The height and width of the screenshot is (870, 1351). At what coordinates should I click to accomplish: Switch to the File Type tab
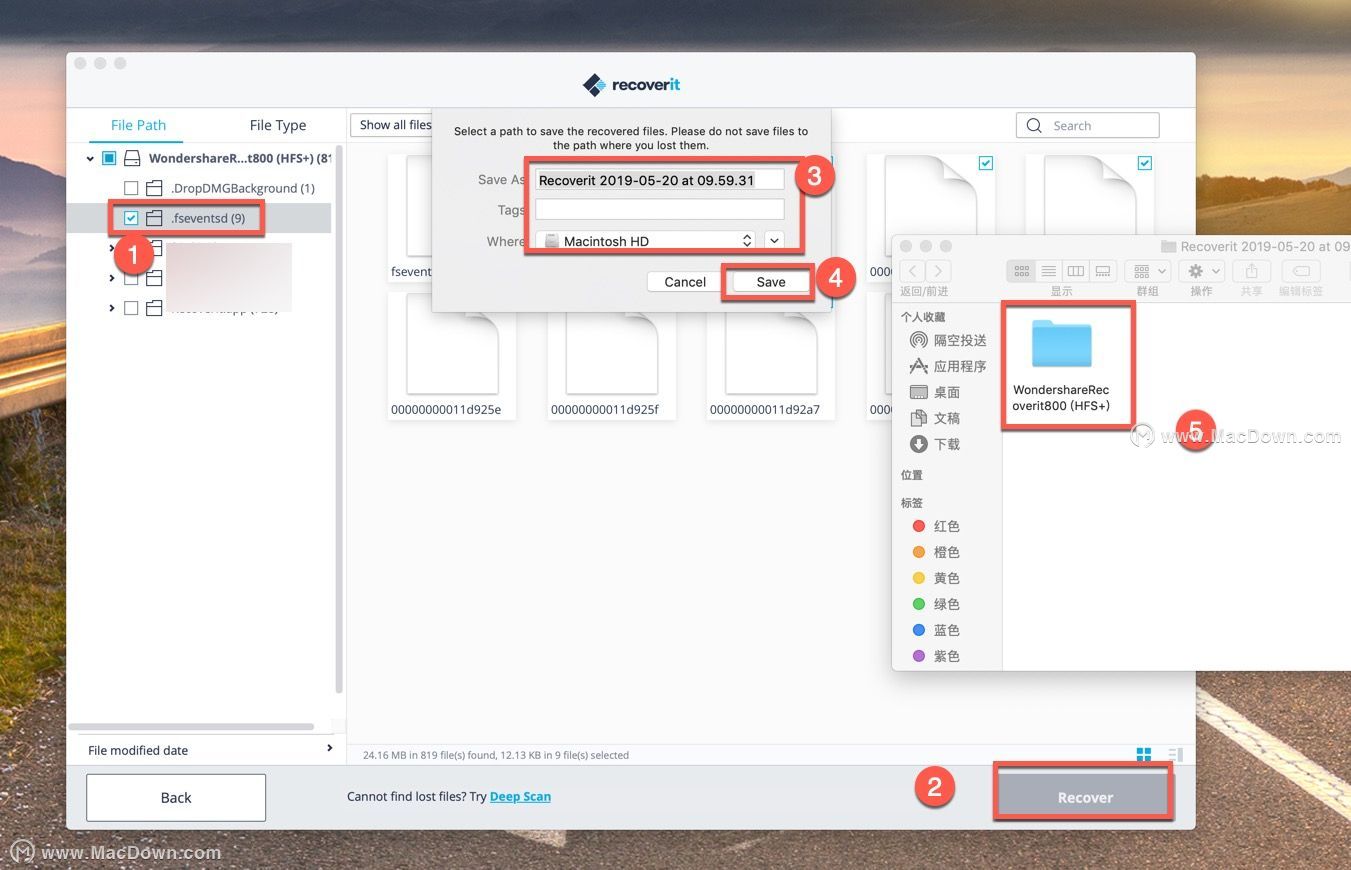click(x=278, y=125)
